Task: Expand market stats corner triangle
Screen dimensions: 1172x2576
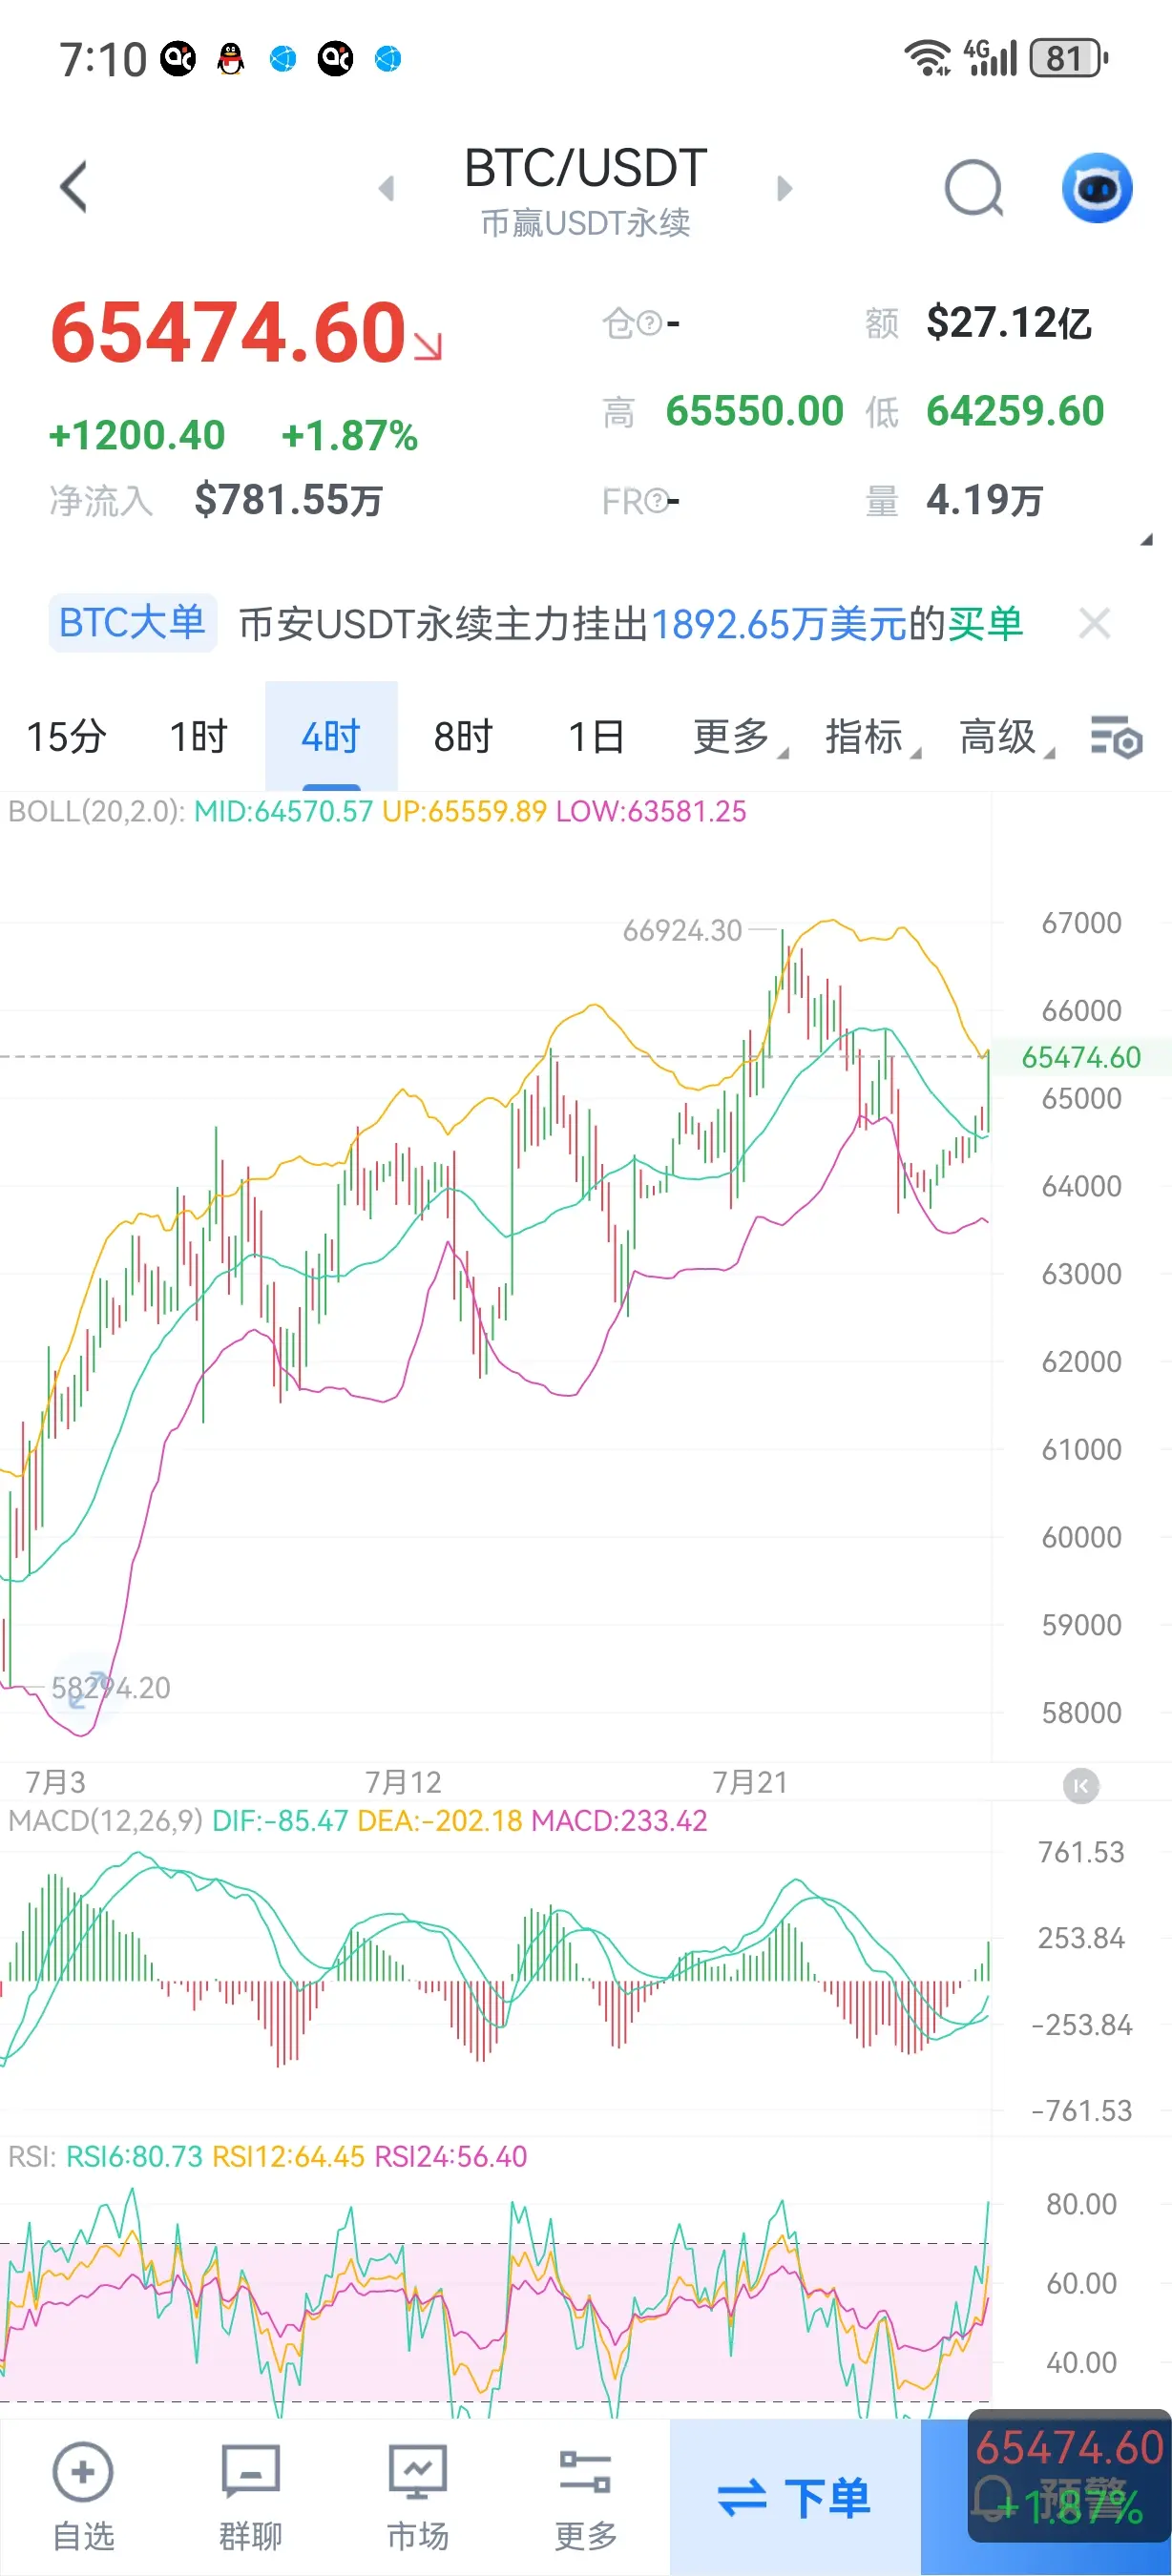Action: point(1146,539)
